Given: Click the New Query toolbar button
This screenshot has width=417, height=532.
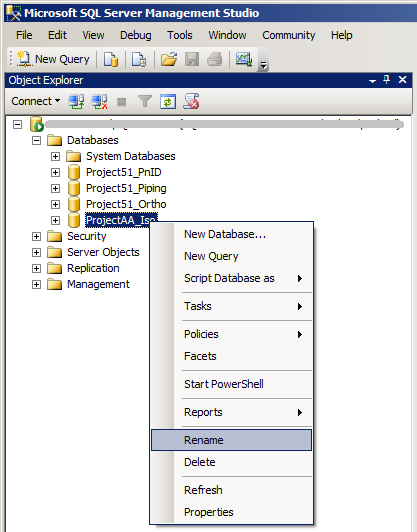Looking at the screenshot, I should [x=53, y=59].
